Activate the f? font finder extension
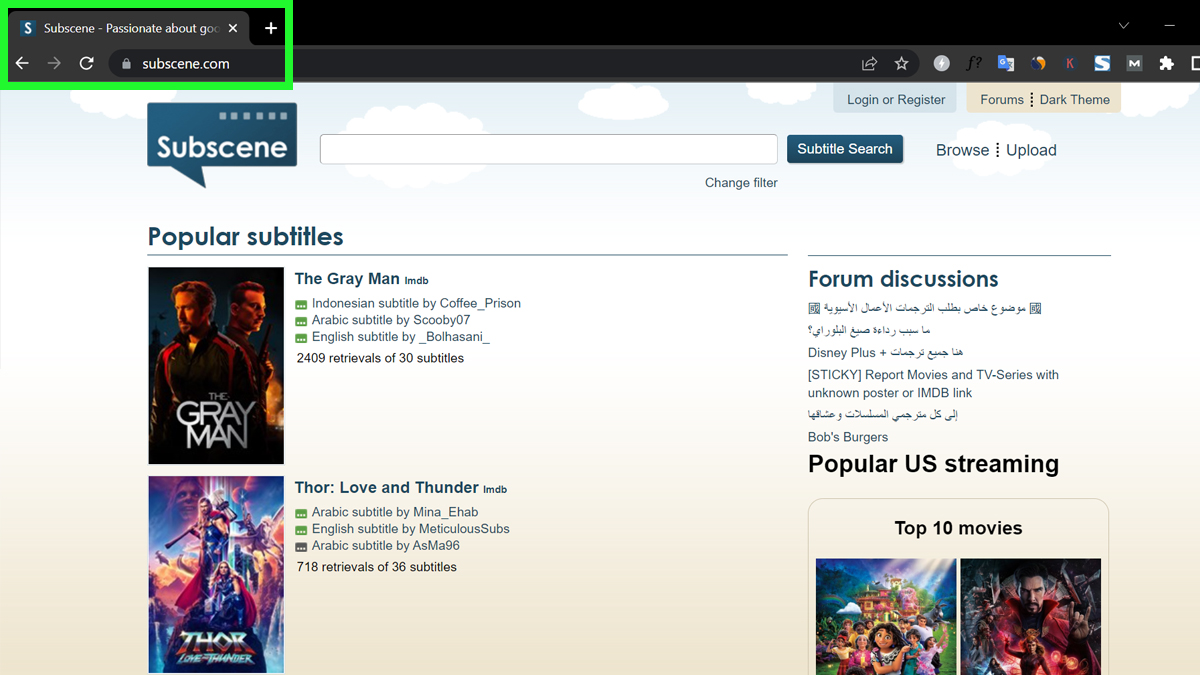Image resolution: width=1200 pixels, height=675 pixels. [974, 63]
